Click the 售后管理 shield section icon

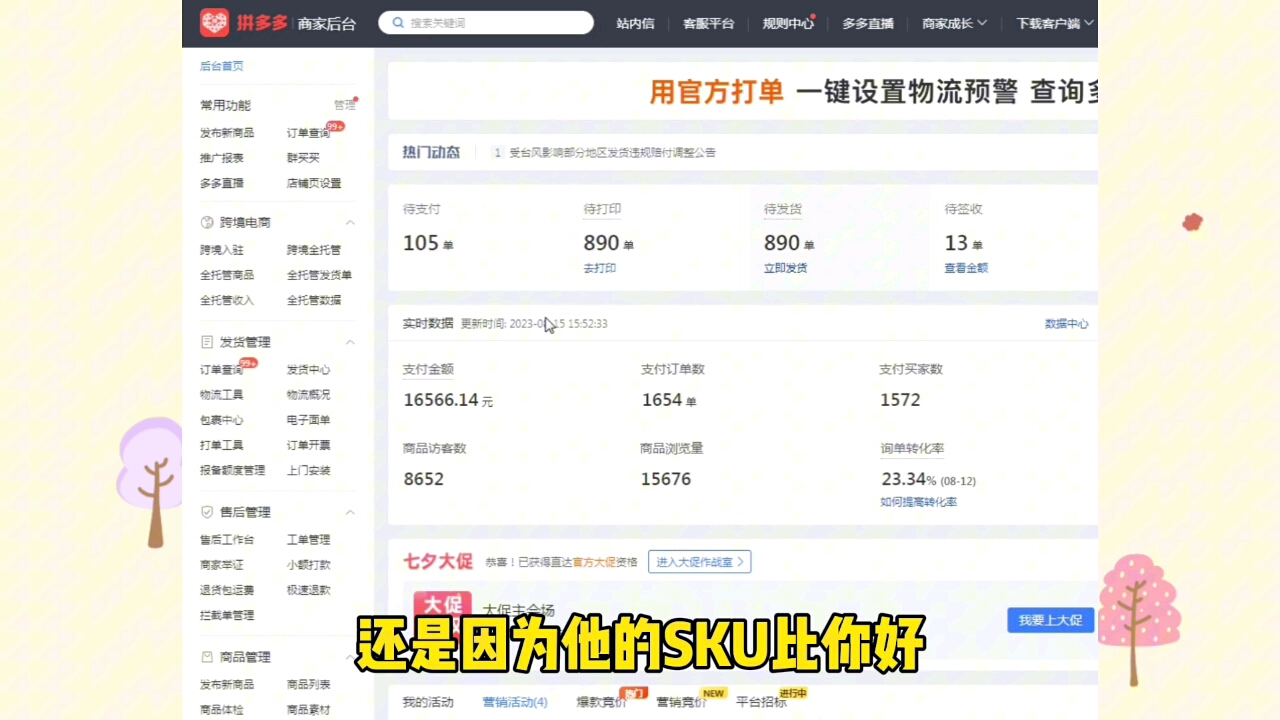[207, 512]
